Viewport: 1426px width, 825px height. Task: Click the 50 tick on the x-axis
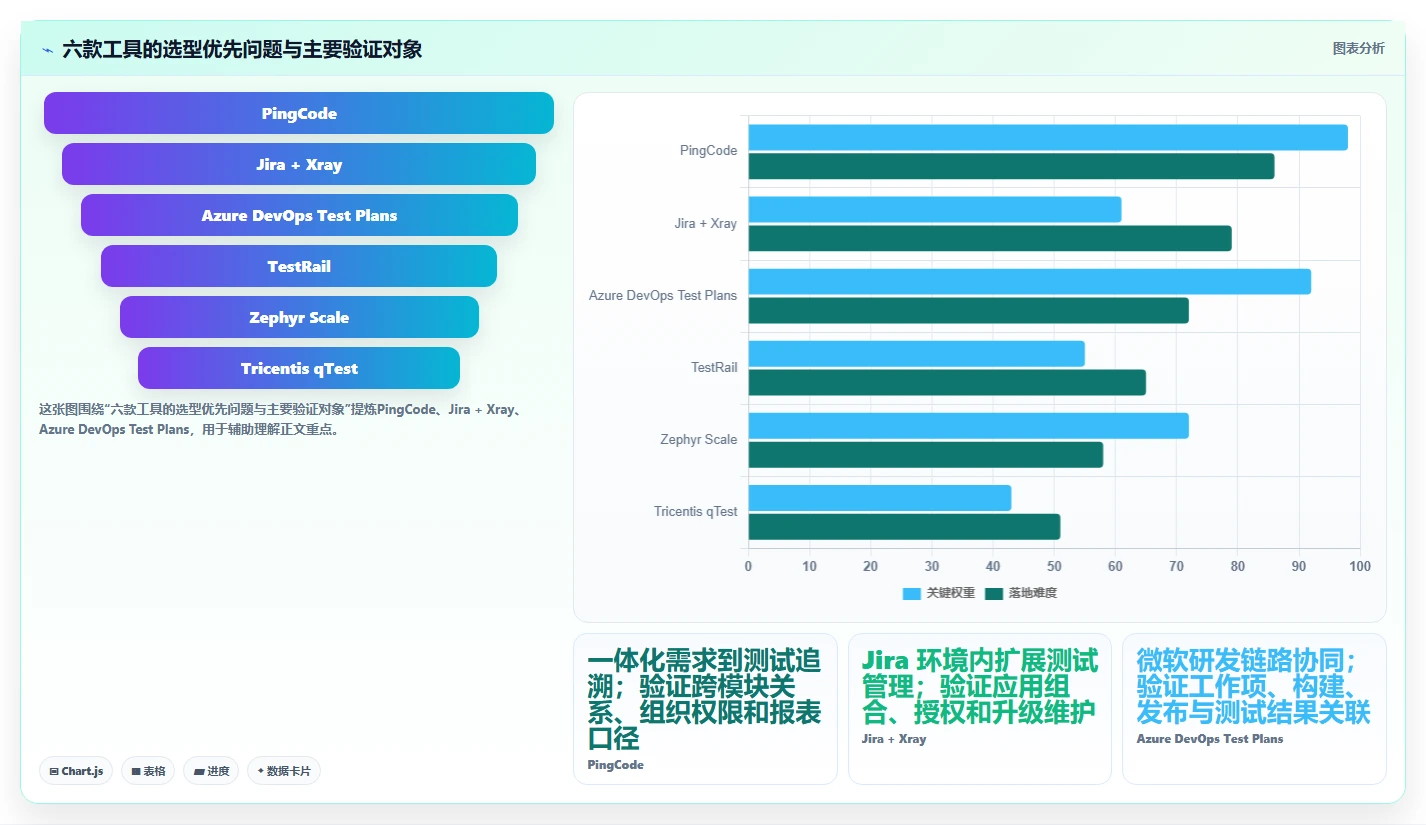tap(1054, 566)
